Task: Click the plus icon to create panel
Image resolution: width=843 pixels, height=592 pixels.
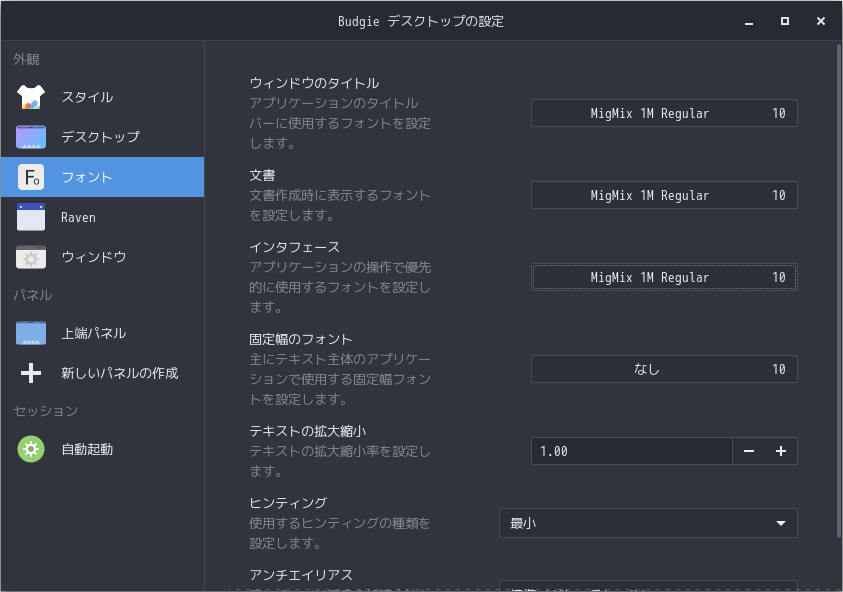Action: click(x=31, y=373)
